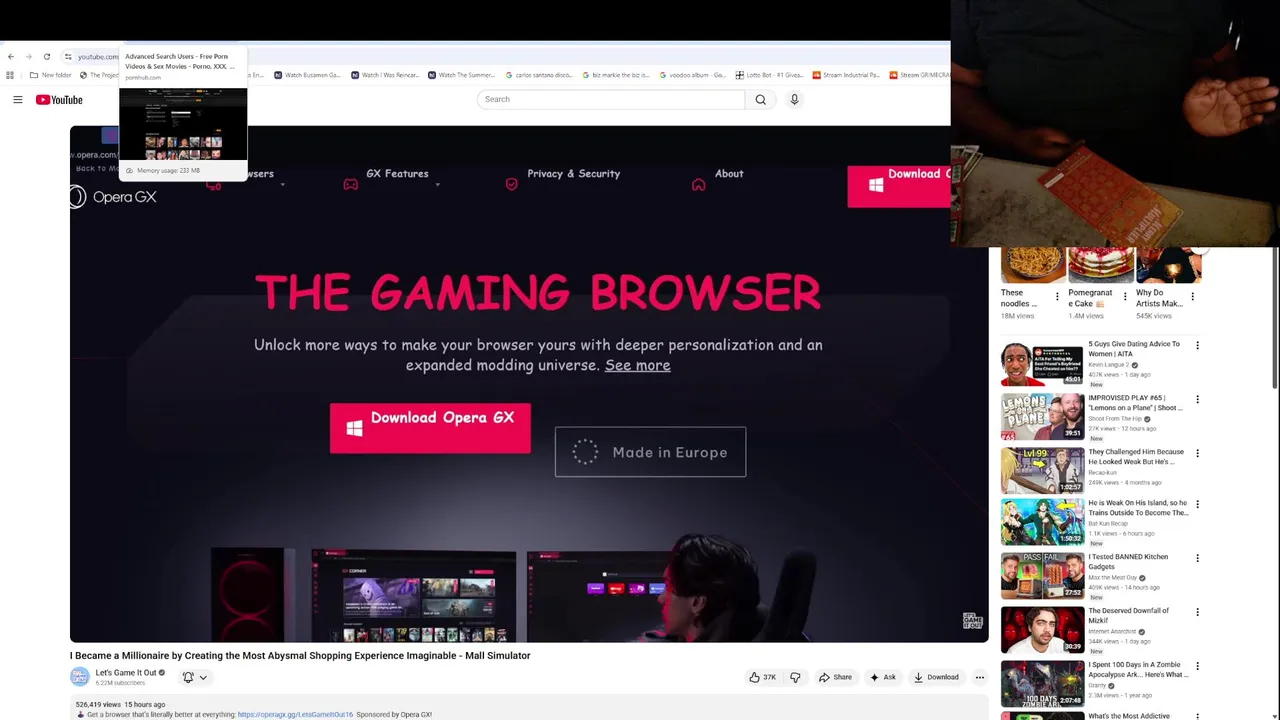Open the operagx.gg/LetsGameItOut16 link in the description
This screenshot has width=1280, height=720.
(x=295, y=715)
